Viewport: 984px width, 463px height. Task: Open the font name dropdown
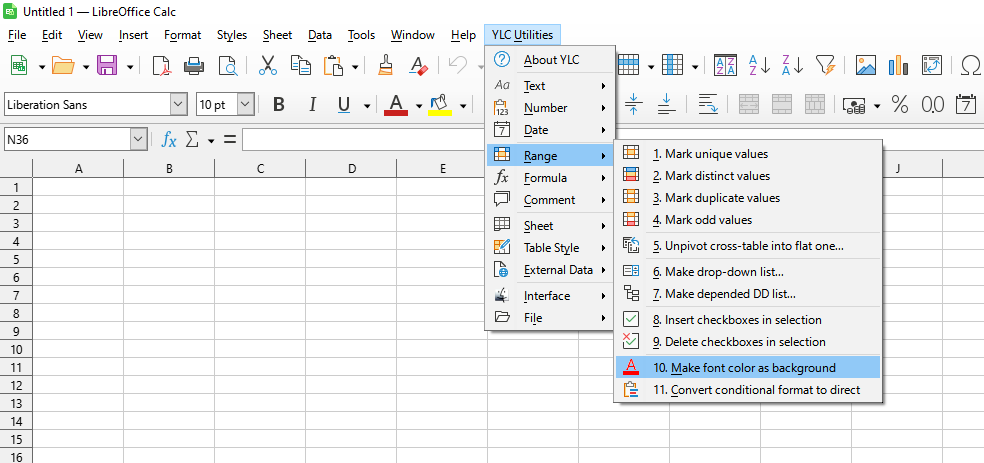point(178,104)
